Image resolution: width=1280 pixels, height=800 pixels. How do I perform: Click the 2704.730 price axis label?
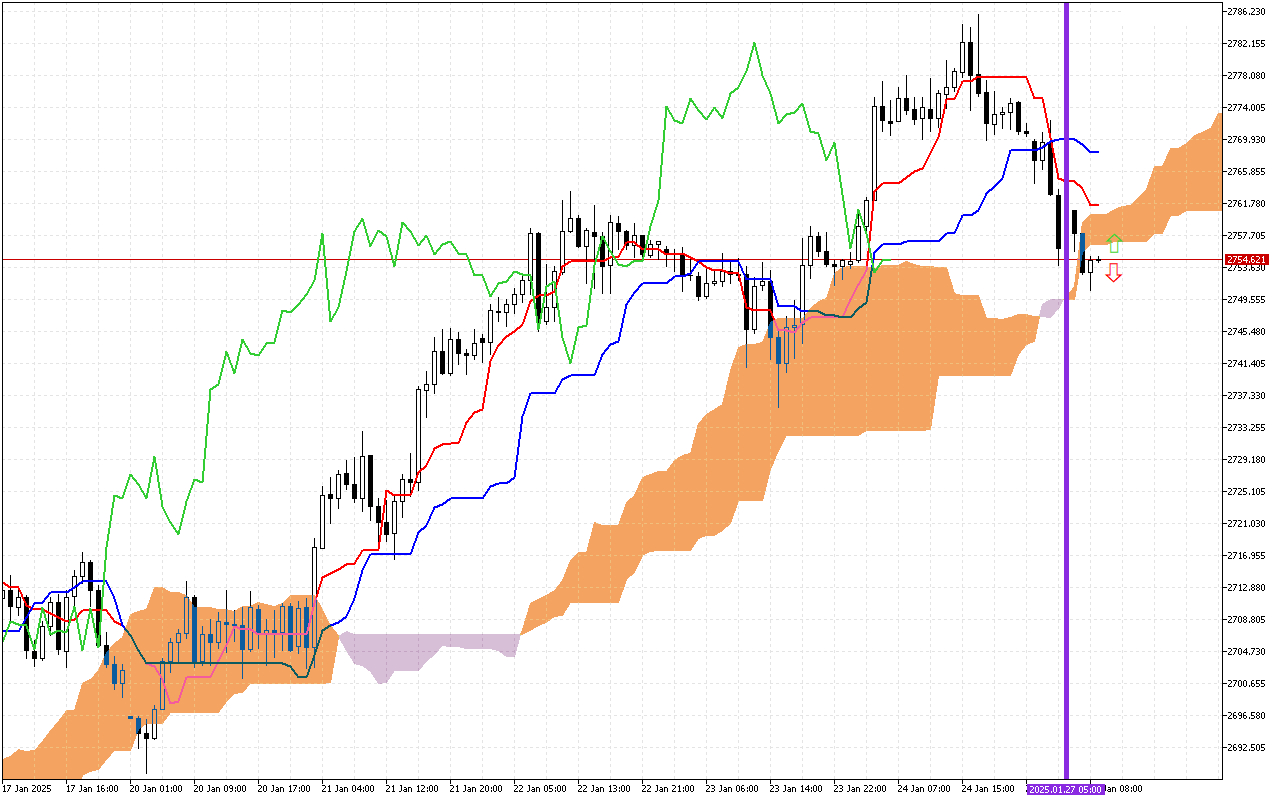coord(1245,652)
